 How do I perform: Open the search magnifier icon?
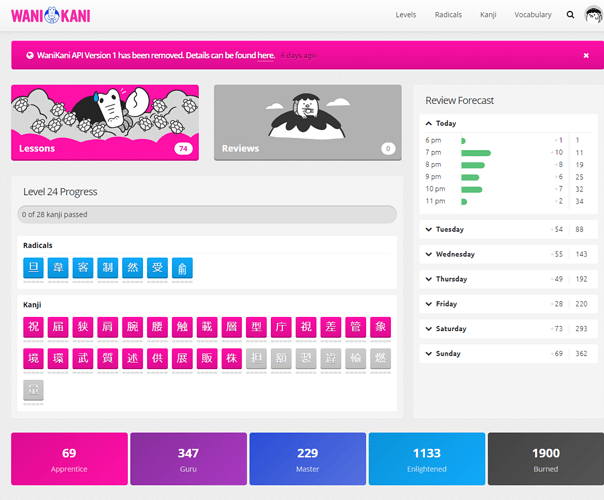pos(570,15)
